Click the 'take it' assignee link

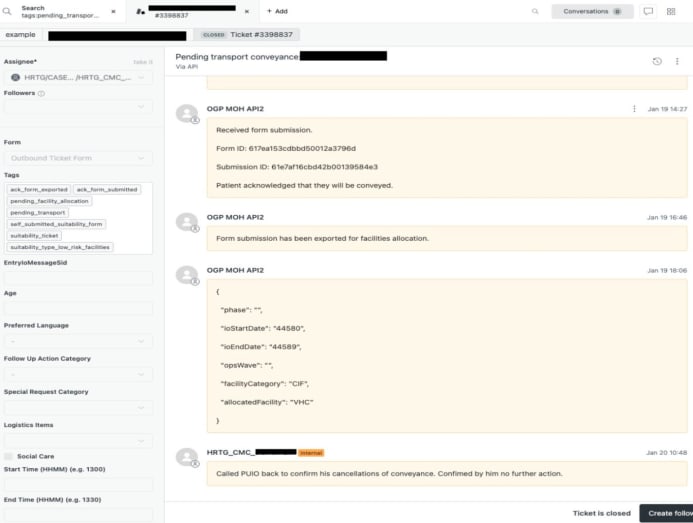click(x=143, y=61)
